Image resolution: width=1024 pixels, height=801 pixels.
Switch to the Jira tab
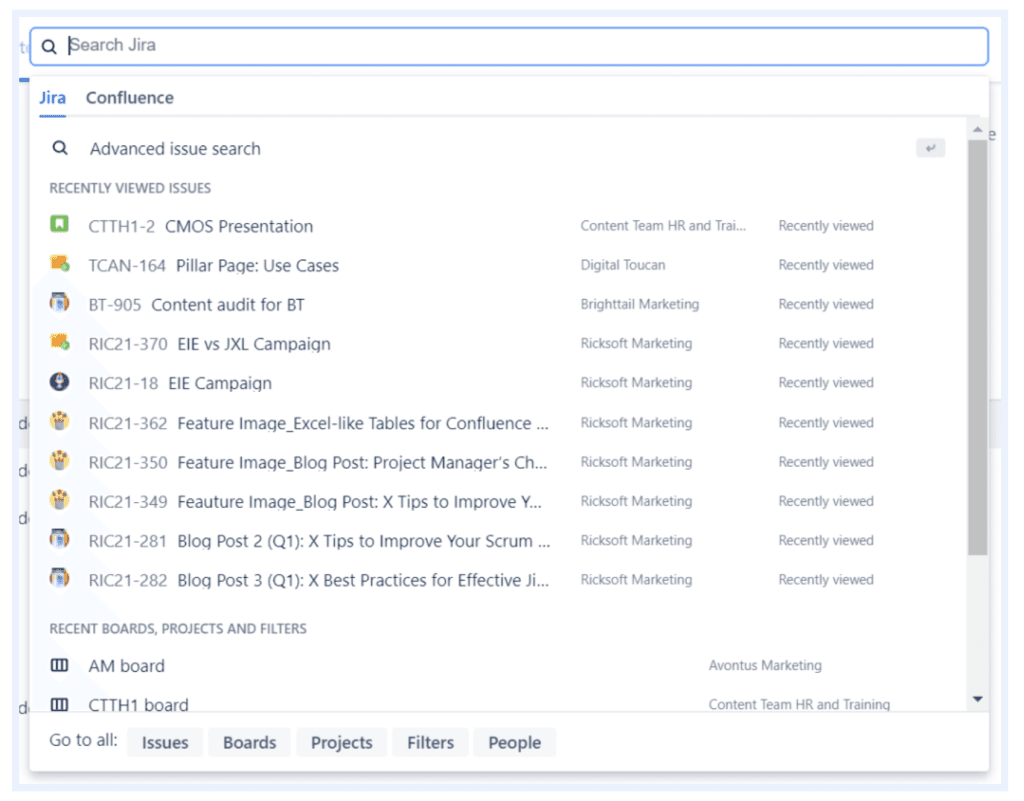click(x=52, y=98)
